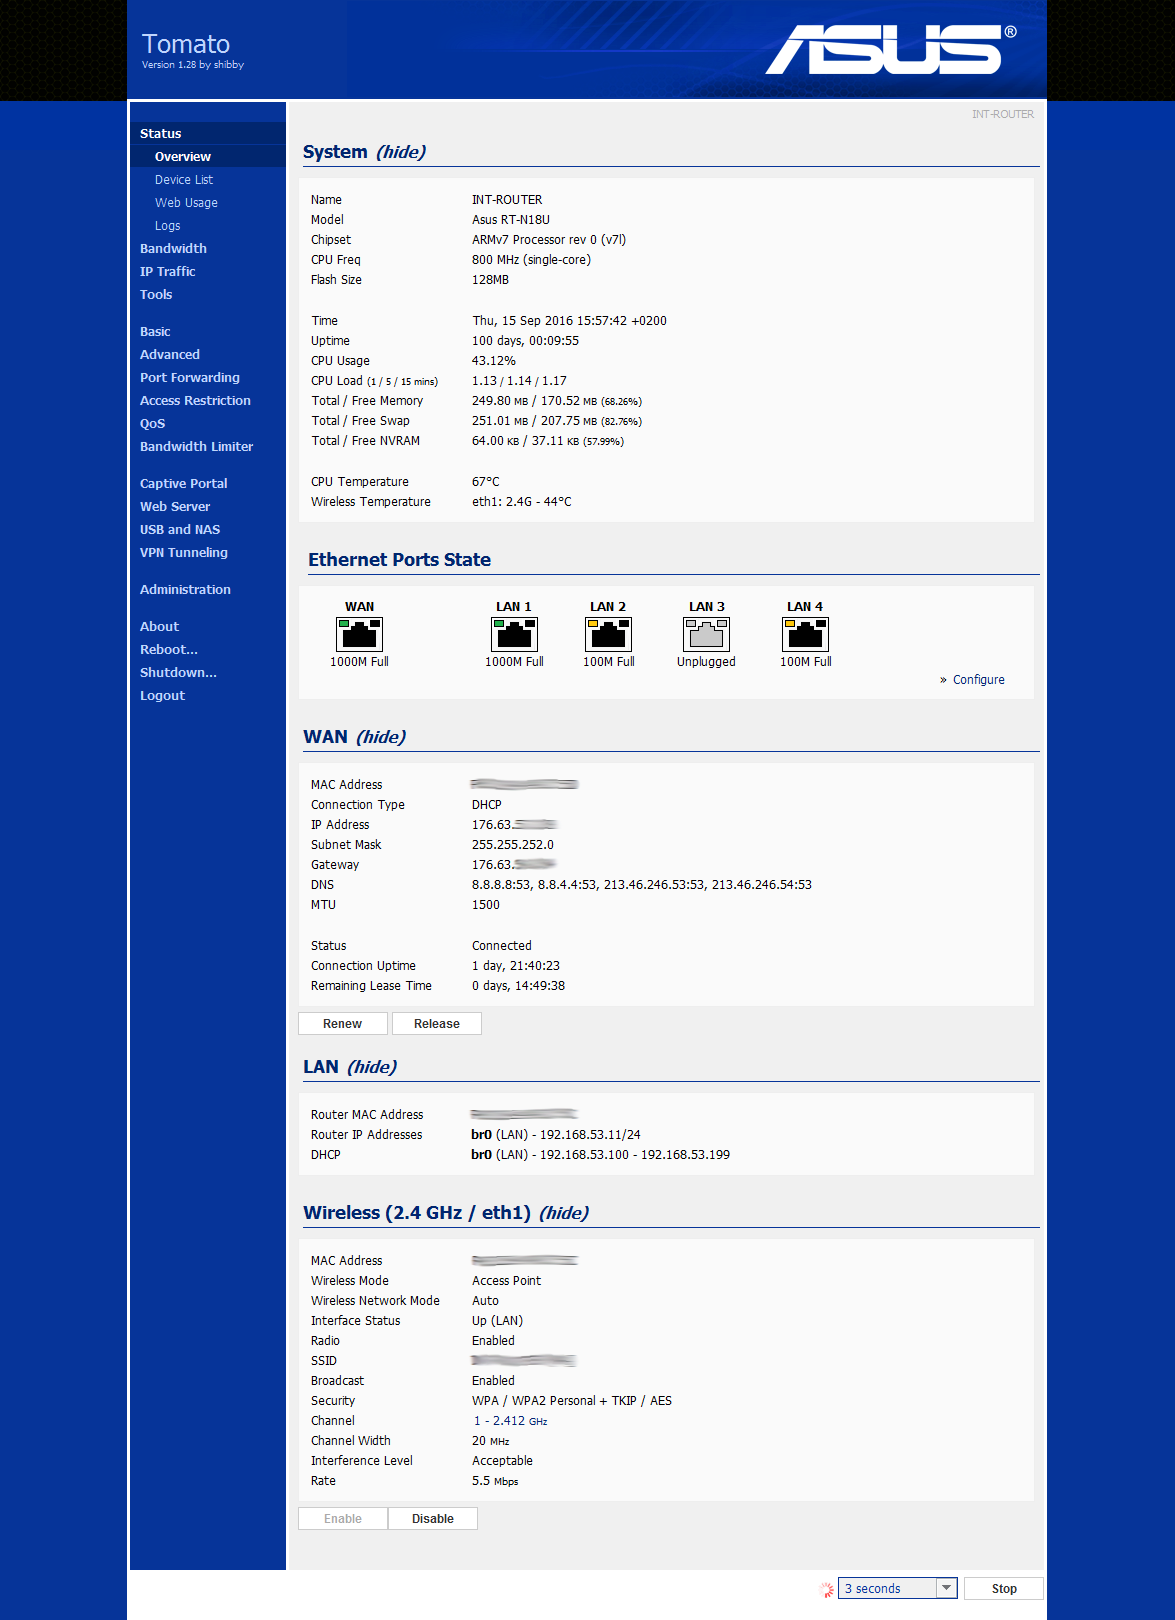Click the Ethernet Ports State heading

point(400,560)
